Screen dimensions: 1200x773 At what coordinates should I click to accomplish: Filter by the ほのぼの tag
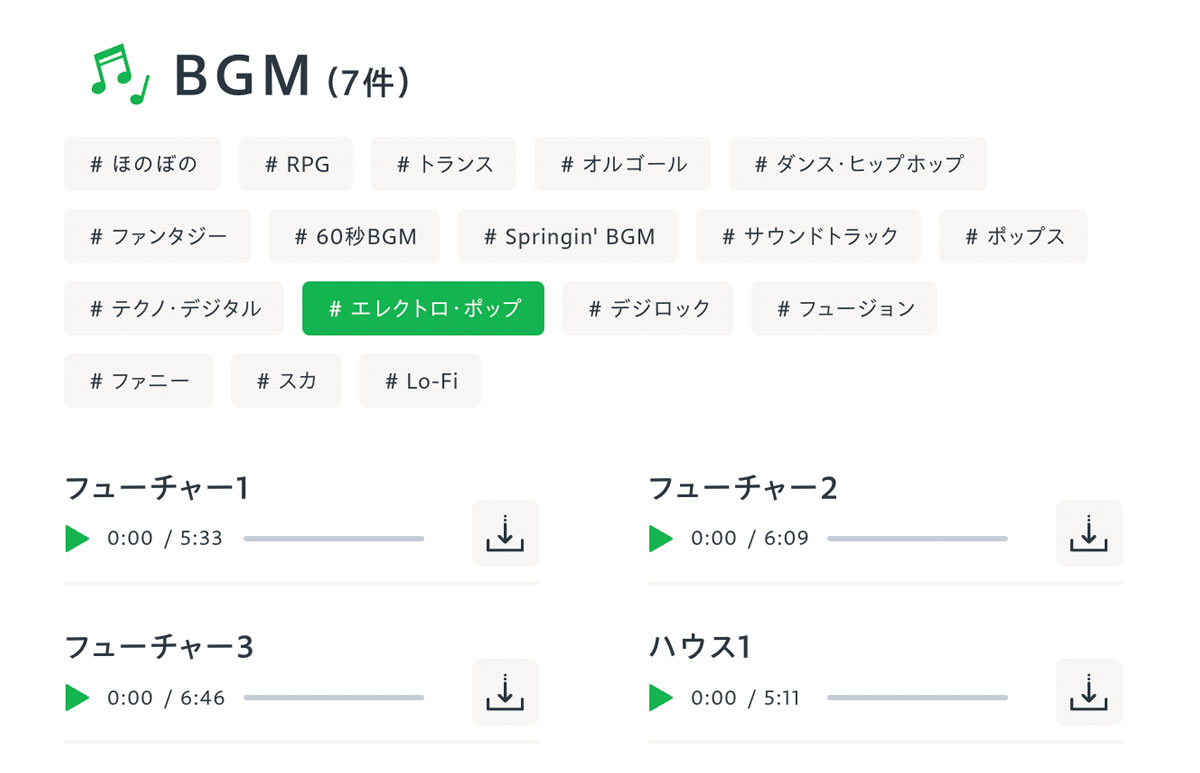tap(143, 164)
